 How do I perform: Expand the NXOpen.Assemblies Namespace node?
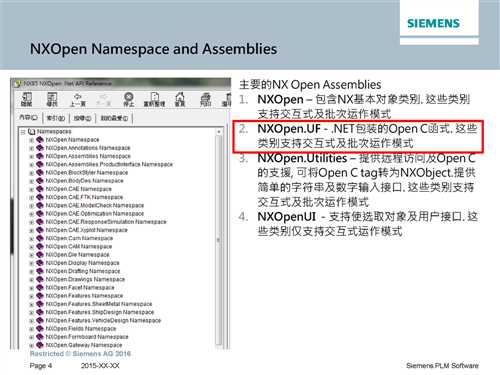[x=31, y=157]
